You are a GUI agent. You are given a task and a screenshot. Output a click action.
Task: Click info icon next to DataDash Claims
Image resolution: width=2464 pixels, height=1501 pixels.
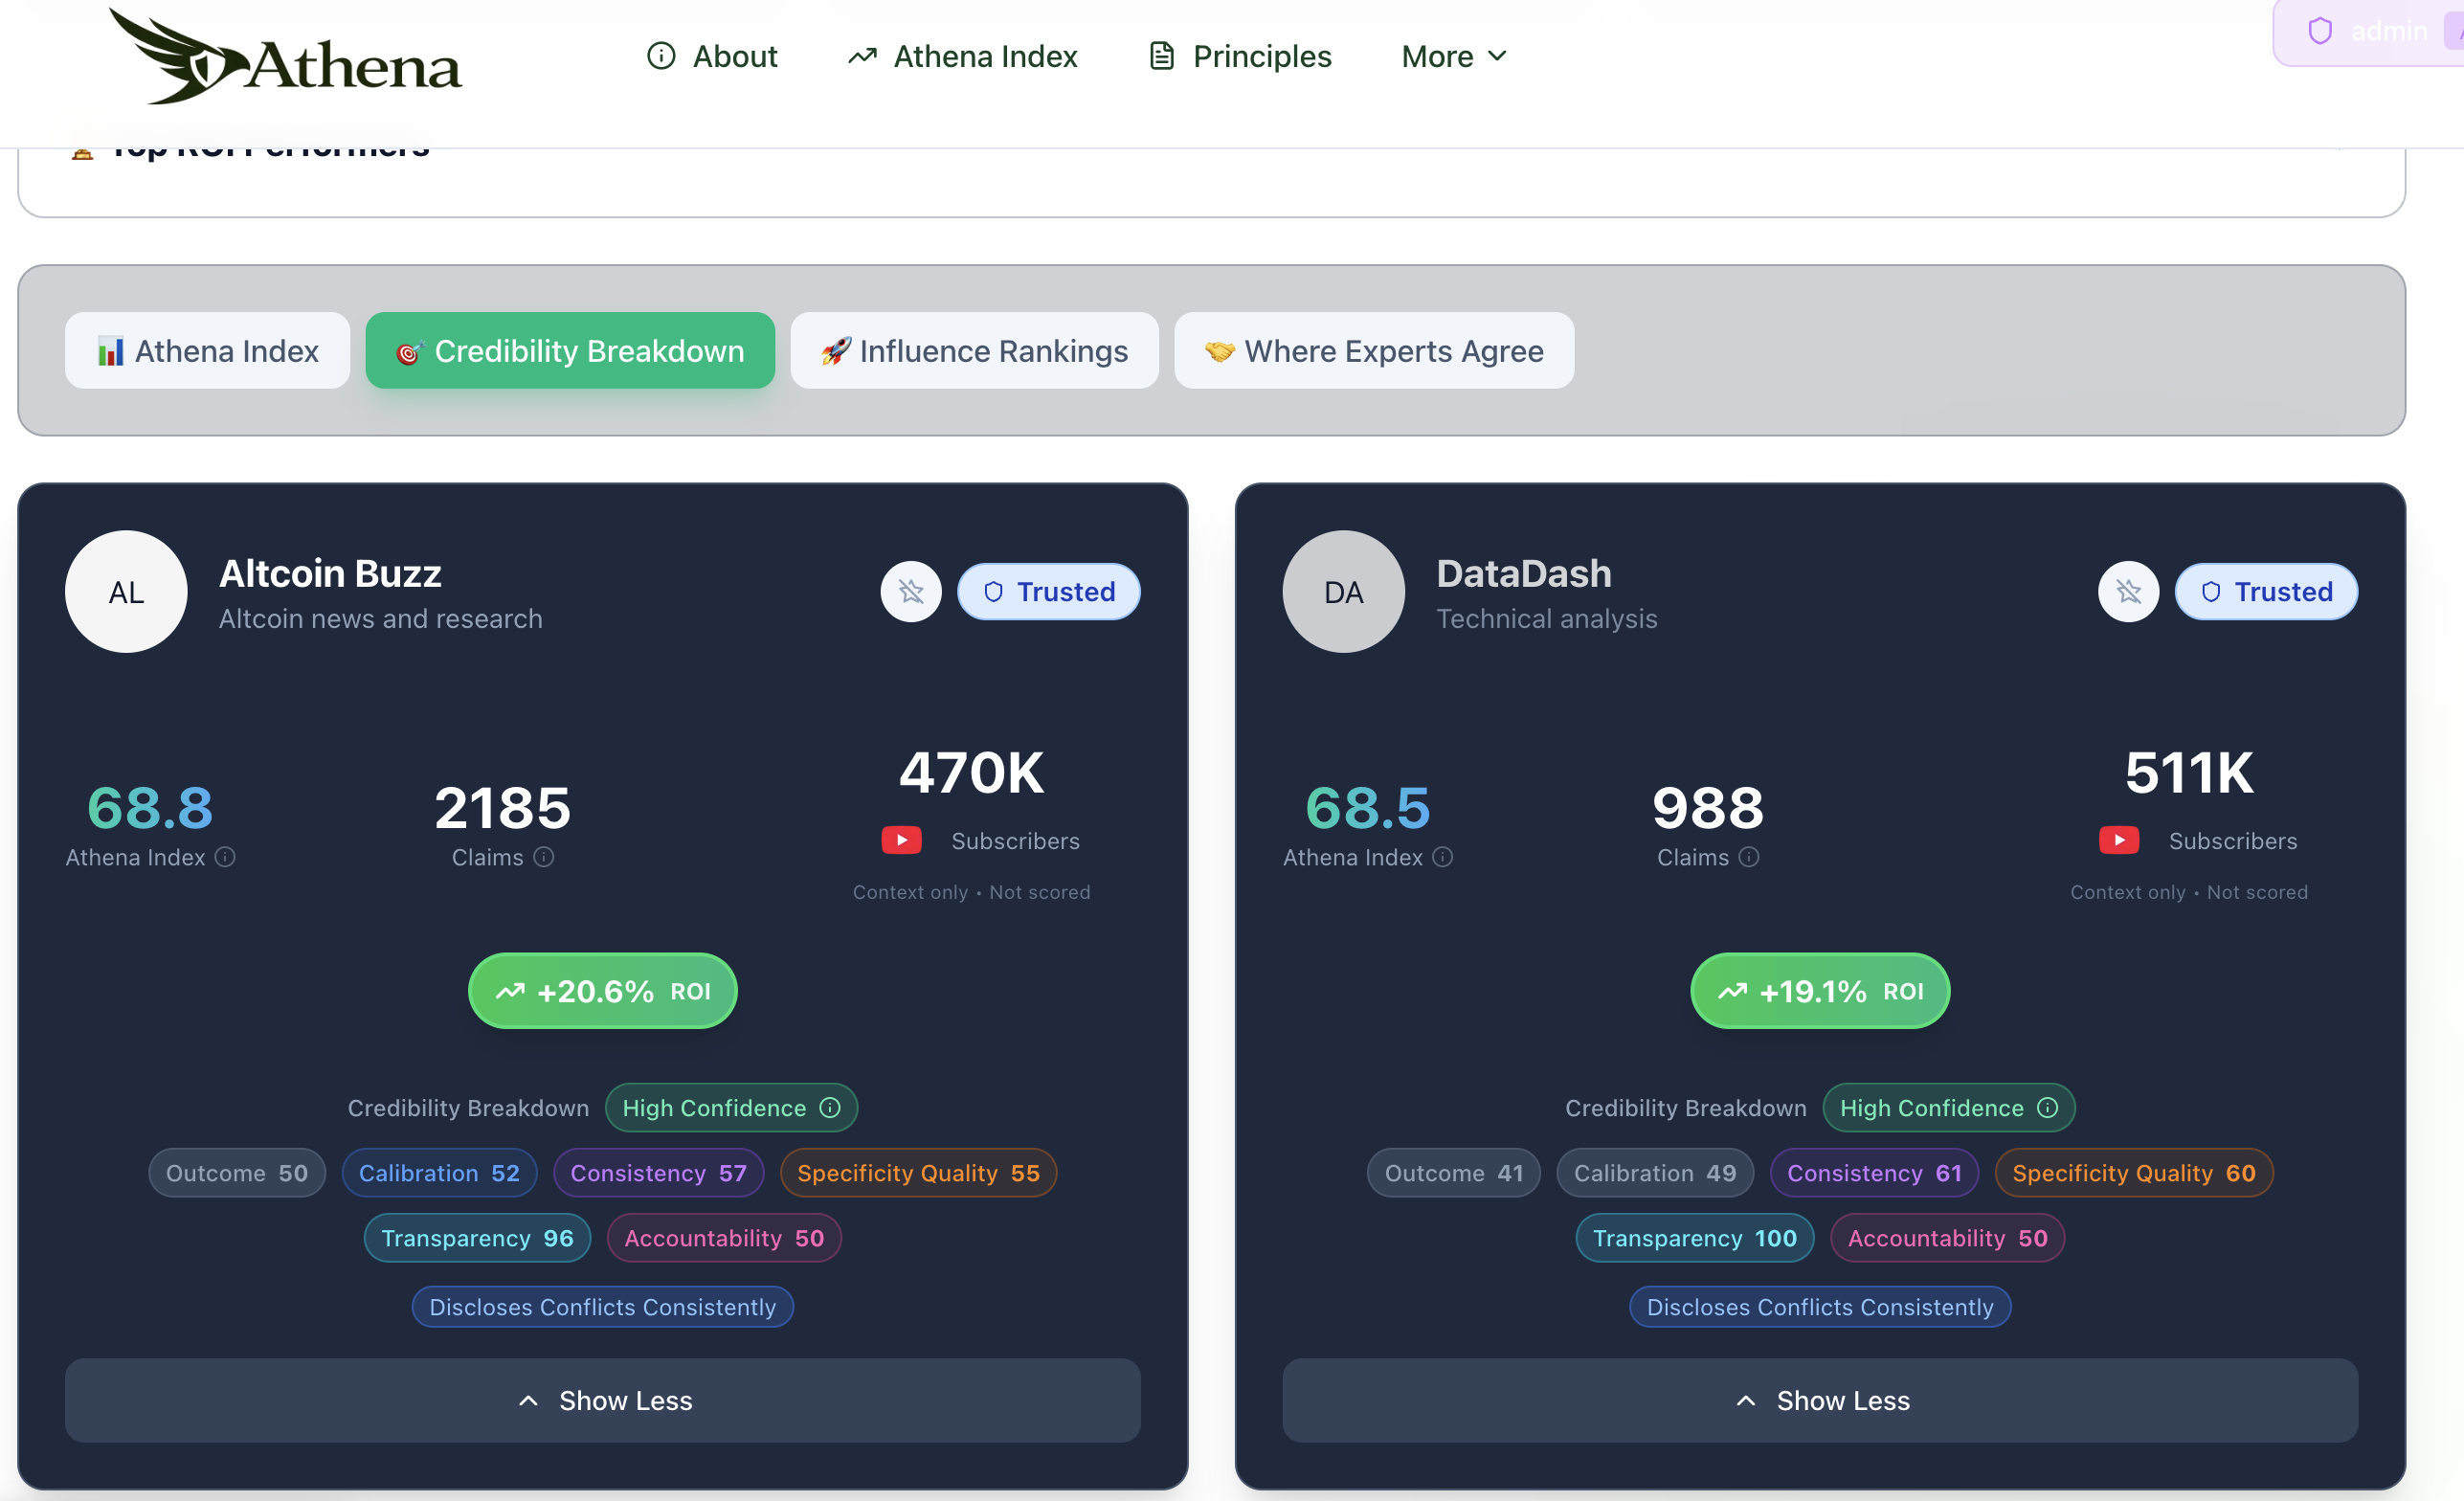1748,857
